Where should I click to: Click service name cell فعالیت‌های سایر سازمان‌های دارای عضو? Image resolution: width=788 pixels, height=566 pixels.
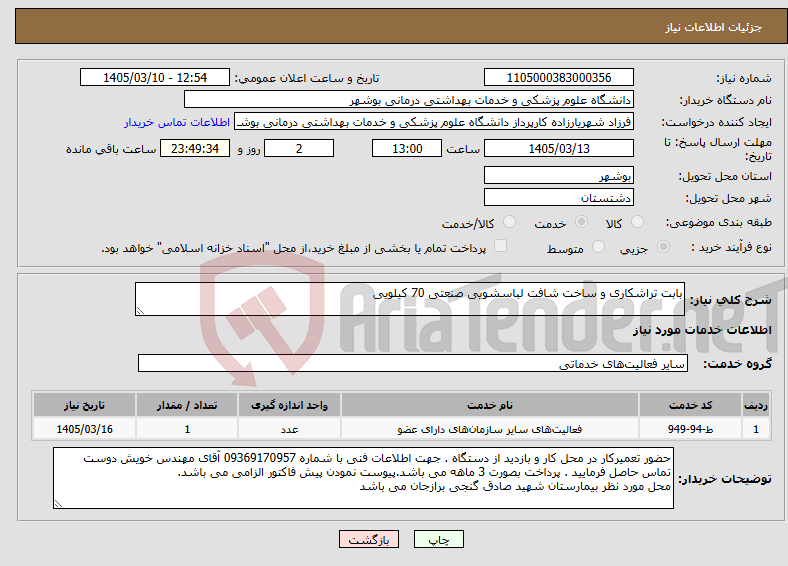[x=490, y=429]
